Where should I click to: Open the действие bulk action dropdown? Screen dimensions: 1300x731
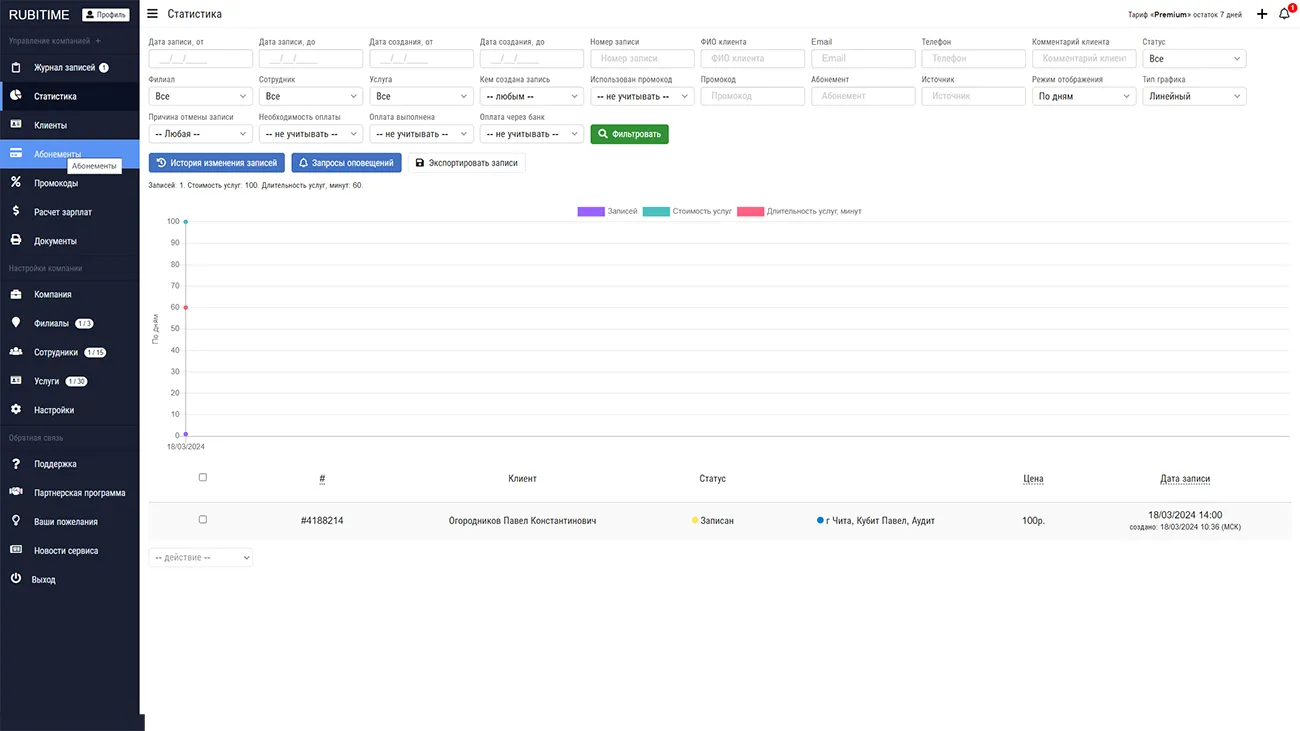[200, 557]
